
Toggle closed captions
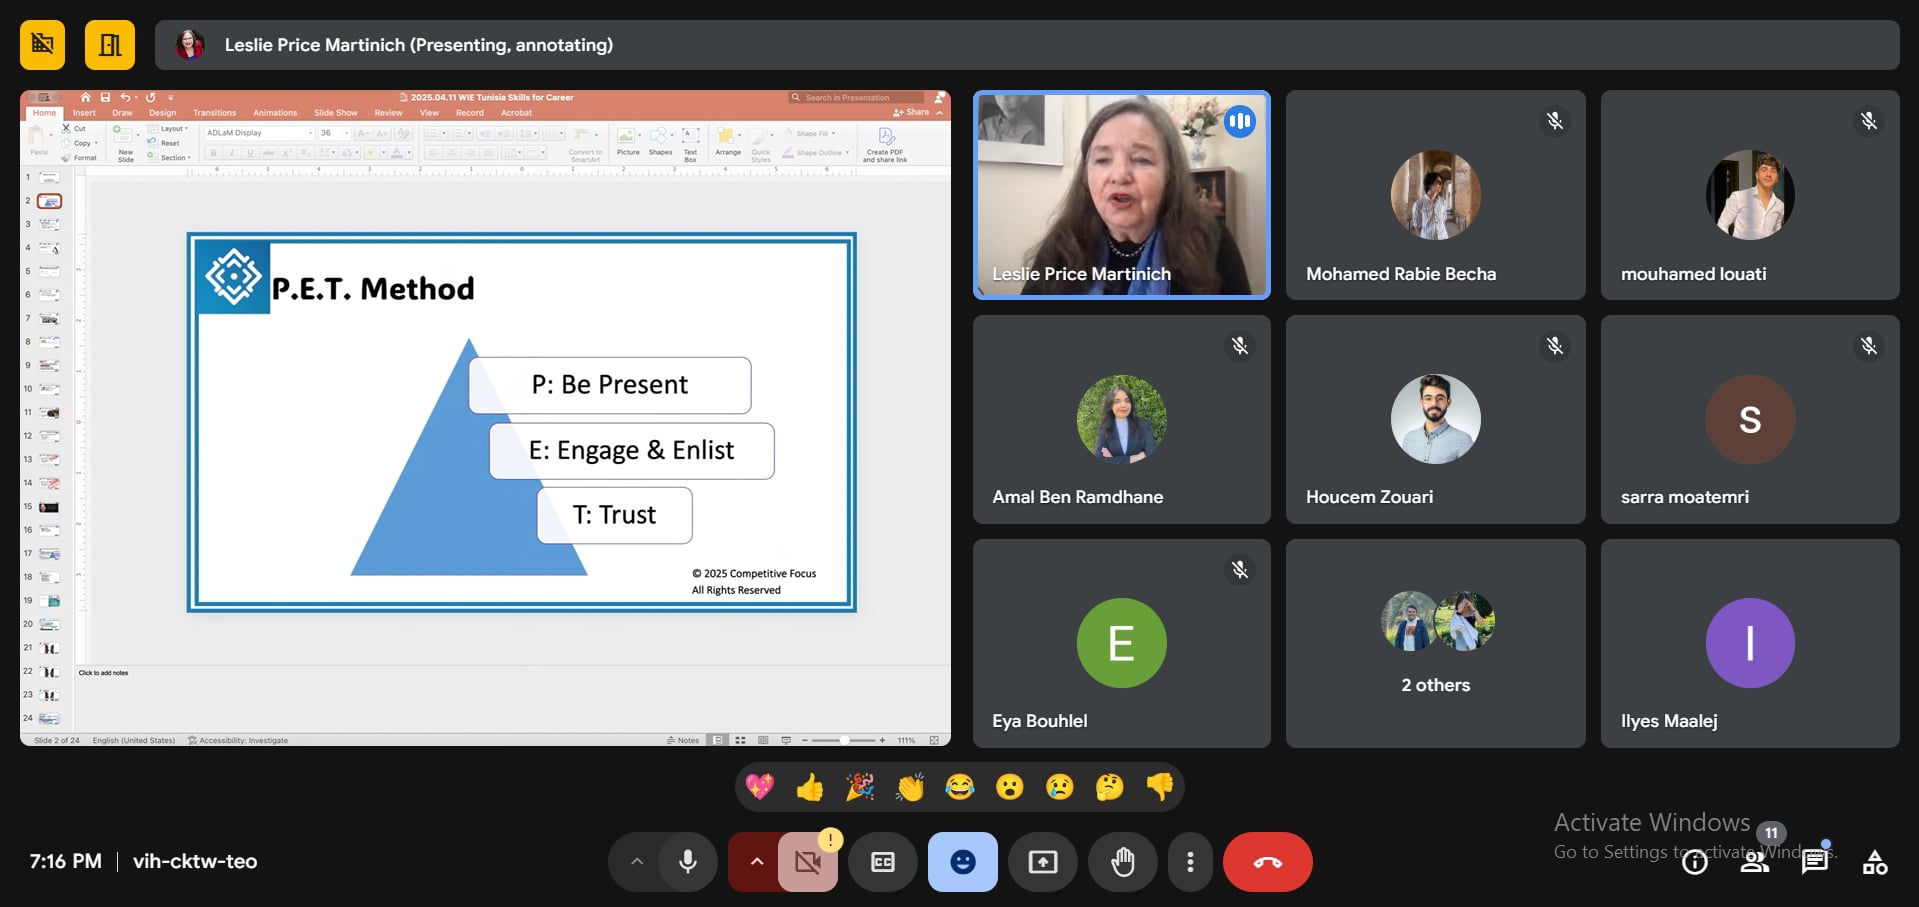882,862
